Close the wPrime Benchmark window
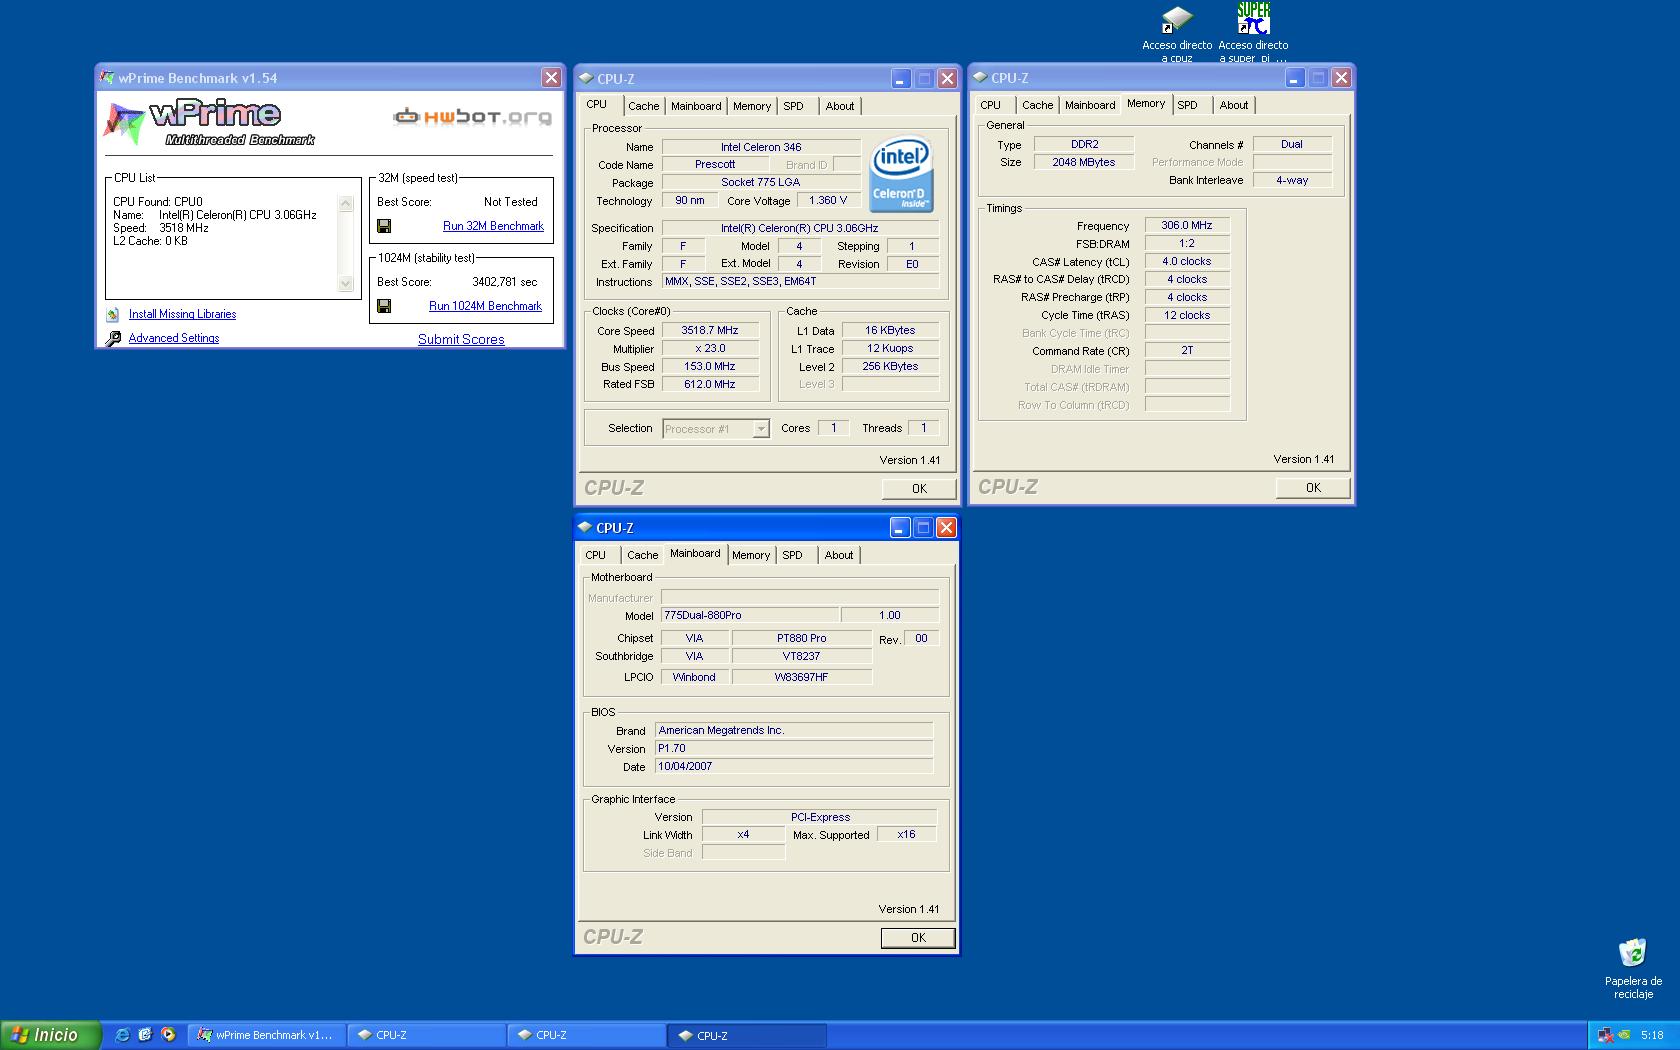This screenshot has width=1680, height=1050. [551, 78]
